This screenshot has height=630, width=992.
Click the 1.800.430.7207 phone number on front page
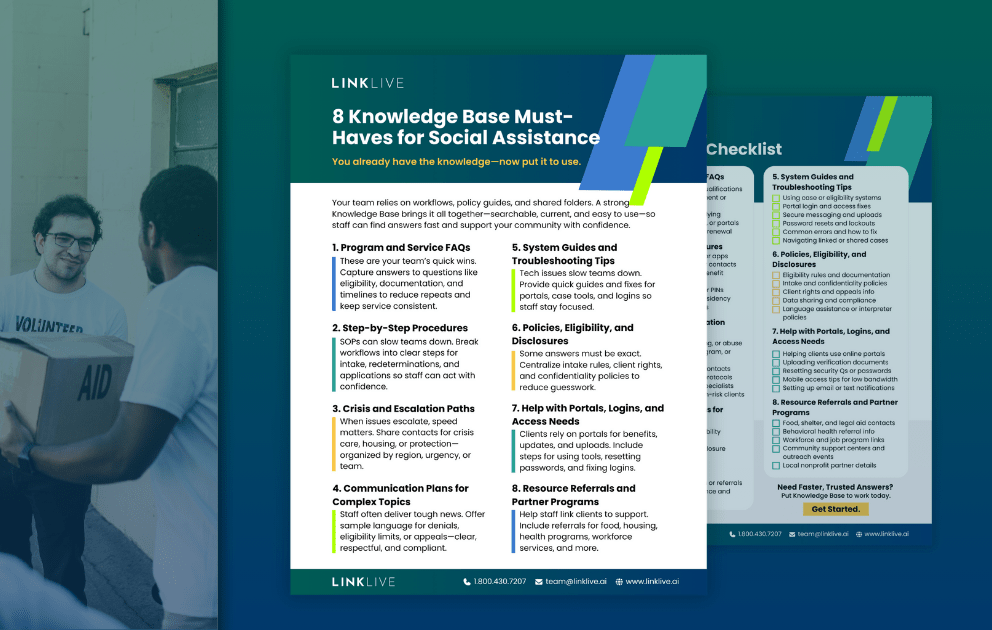pos(500,581)
